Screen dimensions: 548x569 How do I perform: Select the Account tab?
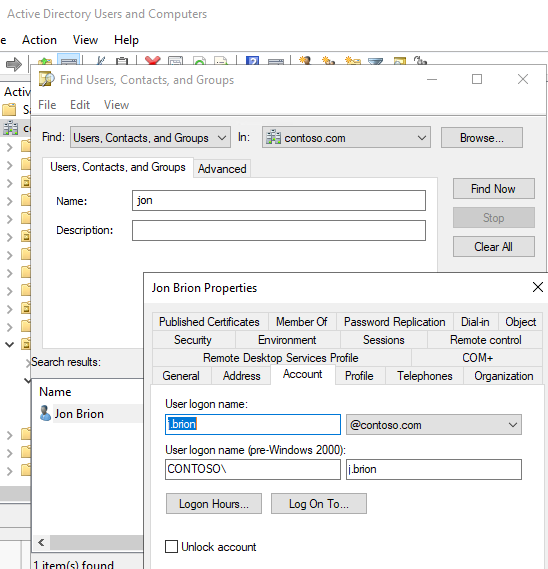[303, 374]
